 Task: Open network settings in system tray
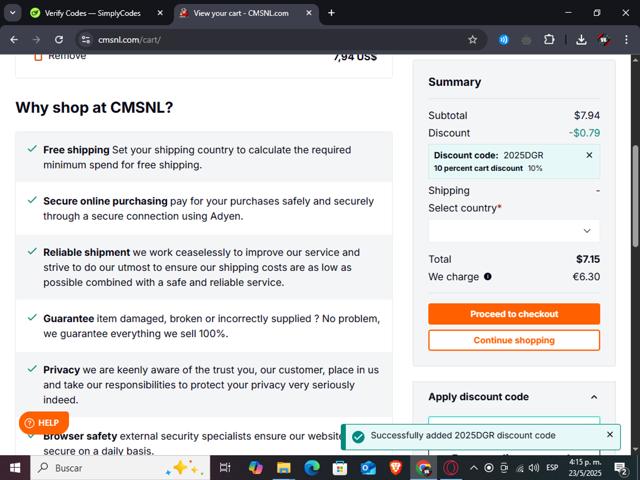tap(520, 468)
